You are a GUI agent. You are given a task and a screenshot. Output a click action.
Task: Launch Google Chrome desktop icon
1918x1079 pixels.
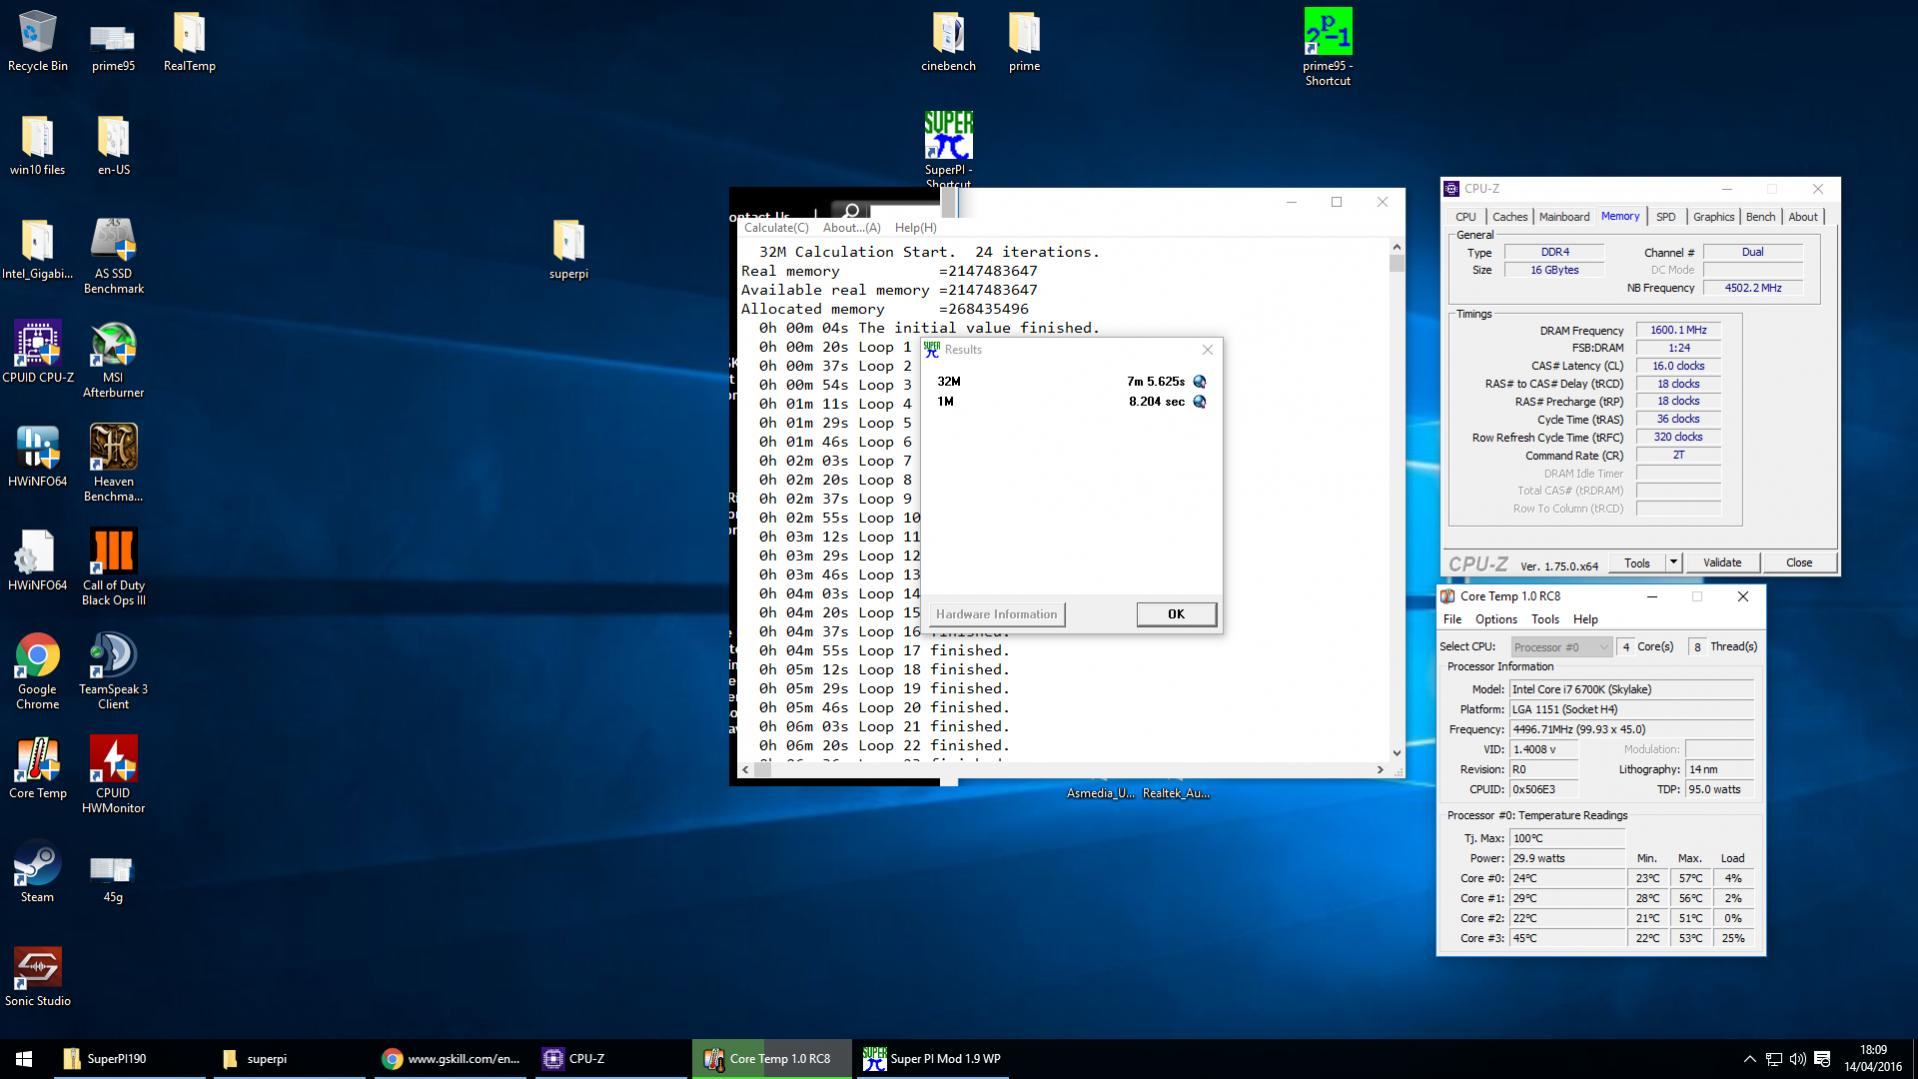click(x=37, y=672)
